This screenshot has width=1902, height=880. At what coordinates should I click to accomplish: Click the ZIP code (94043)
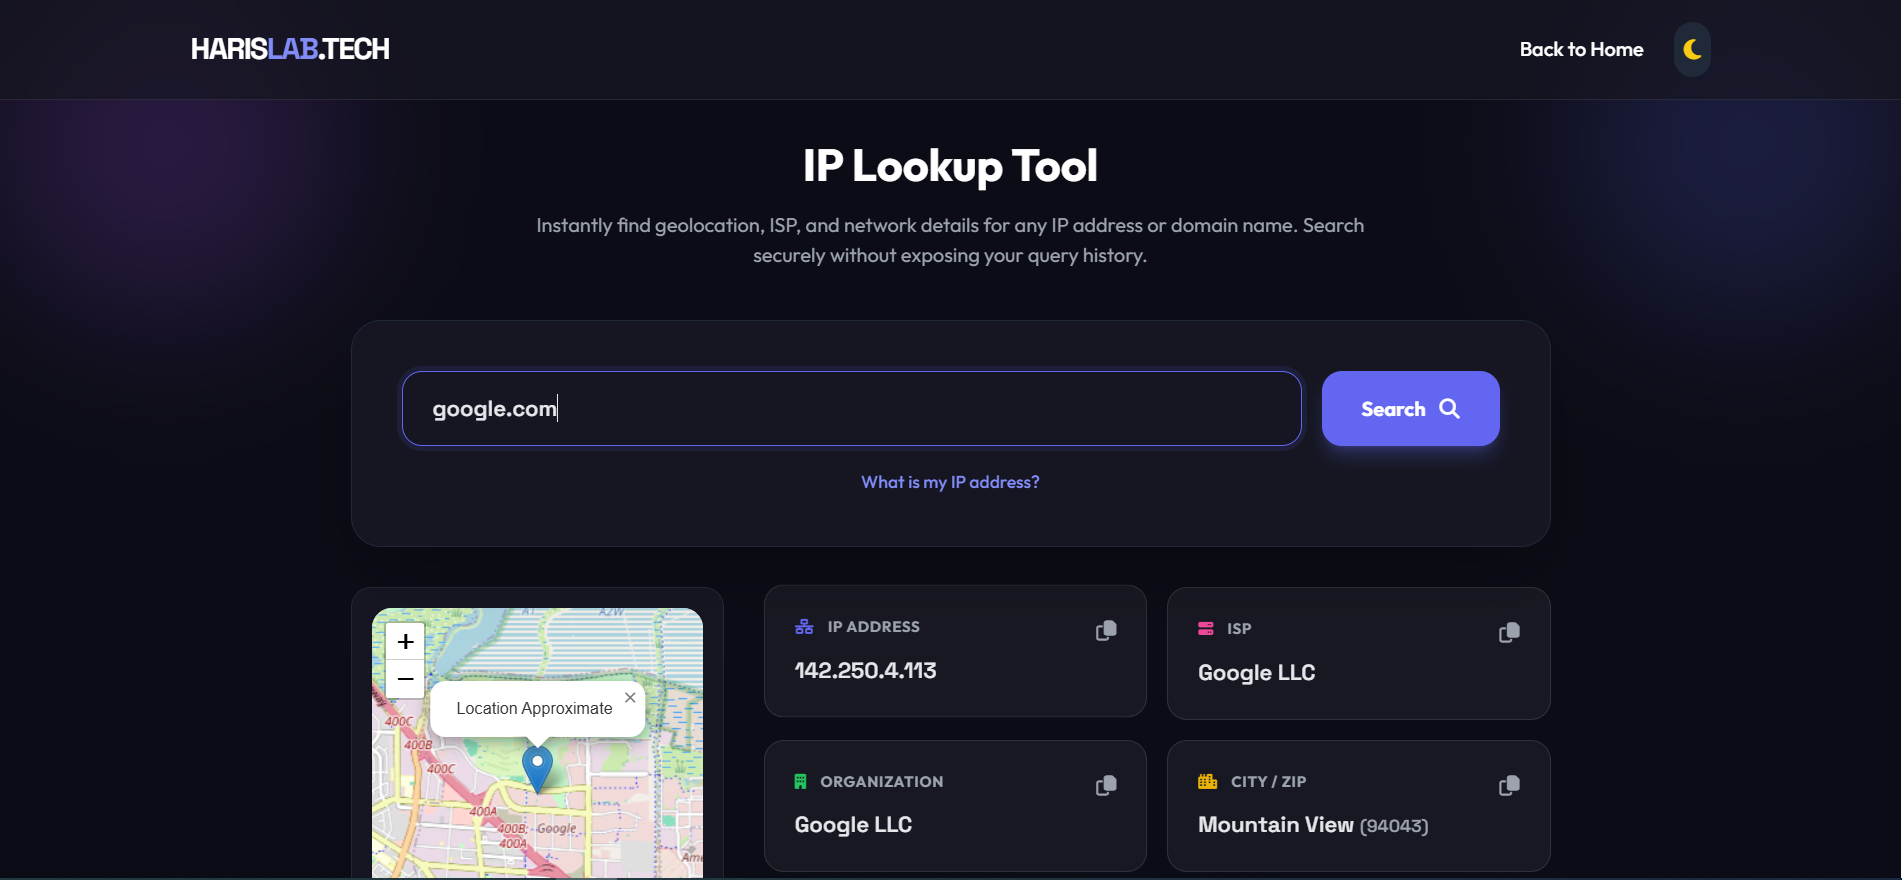point(1394,826)
